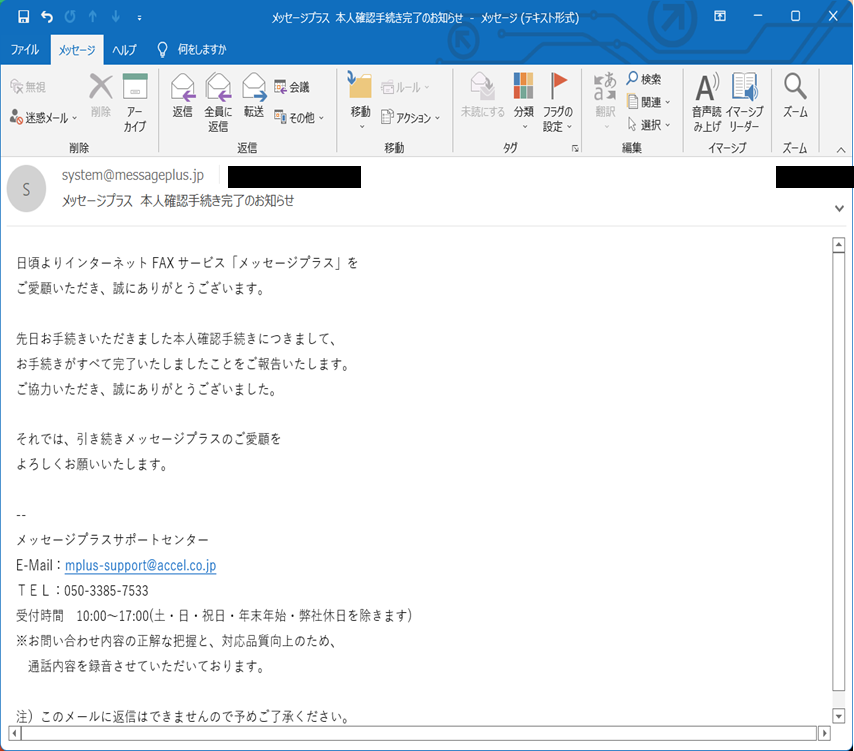
Task: Click the horizontal scrollbar right arrow
Action: (x=824, y=733)
